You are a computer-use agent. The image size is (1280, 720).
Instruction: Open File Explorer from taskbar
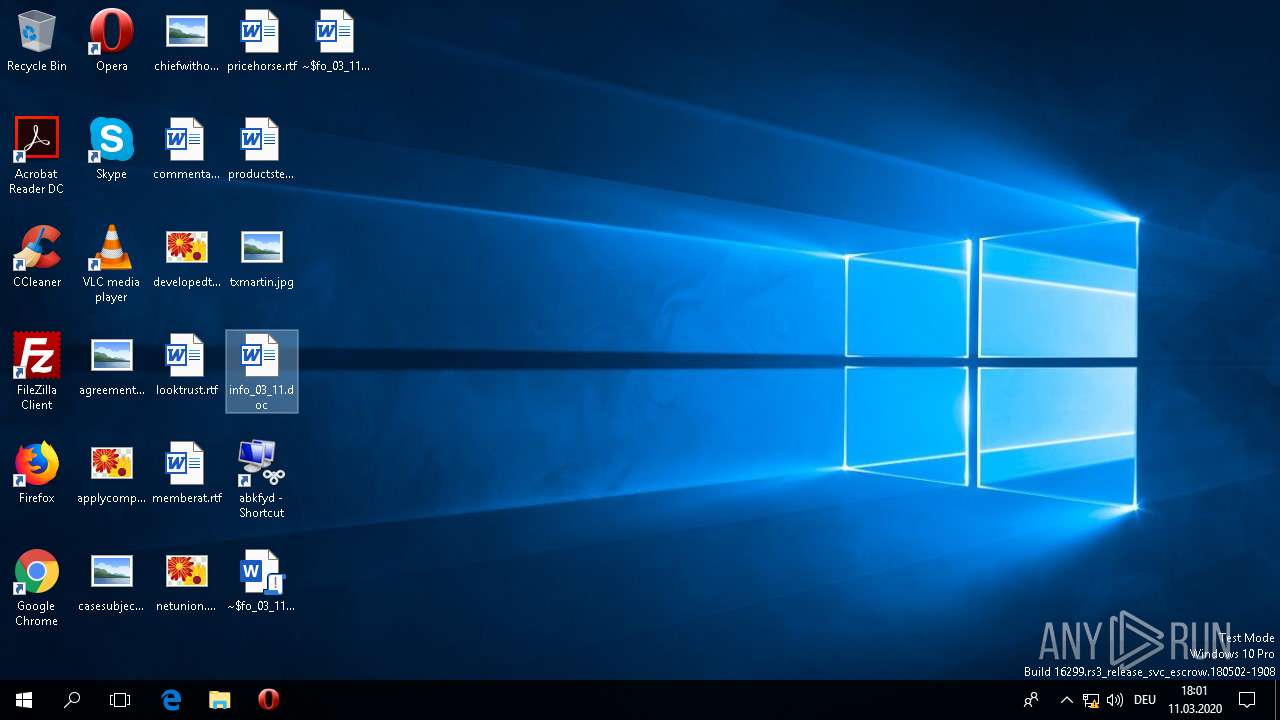coord(219,700)
